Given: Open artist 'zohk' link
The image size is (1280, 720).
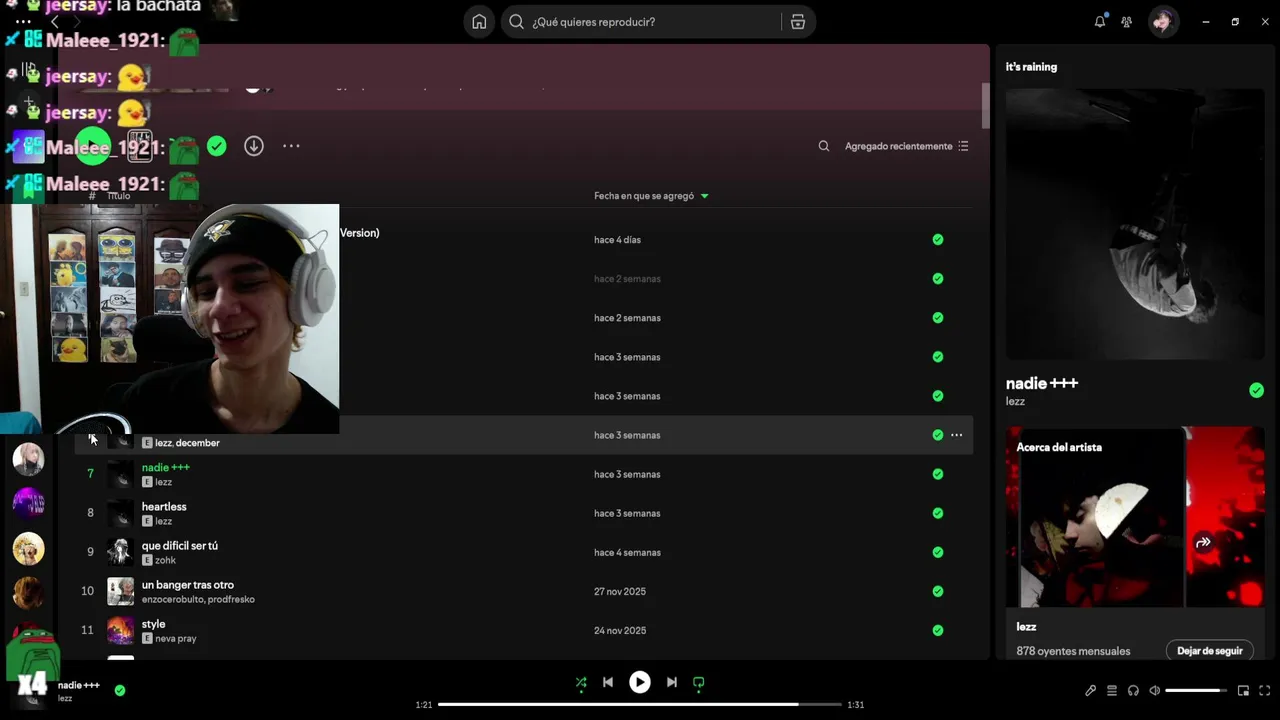Looking at the screenshot, I should (165, 560).
